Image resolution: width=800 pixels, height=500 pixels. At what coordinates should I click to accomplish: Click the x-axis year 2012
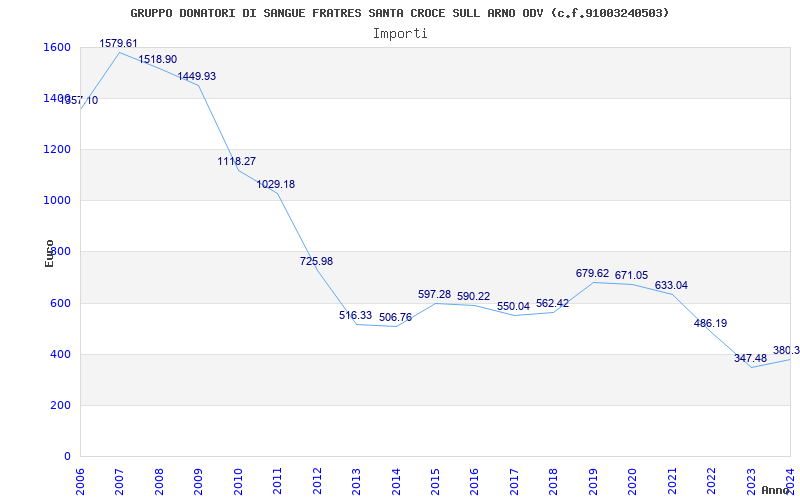point(317,482)
